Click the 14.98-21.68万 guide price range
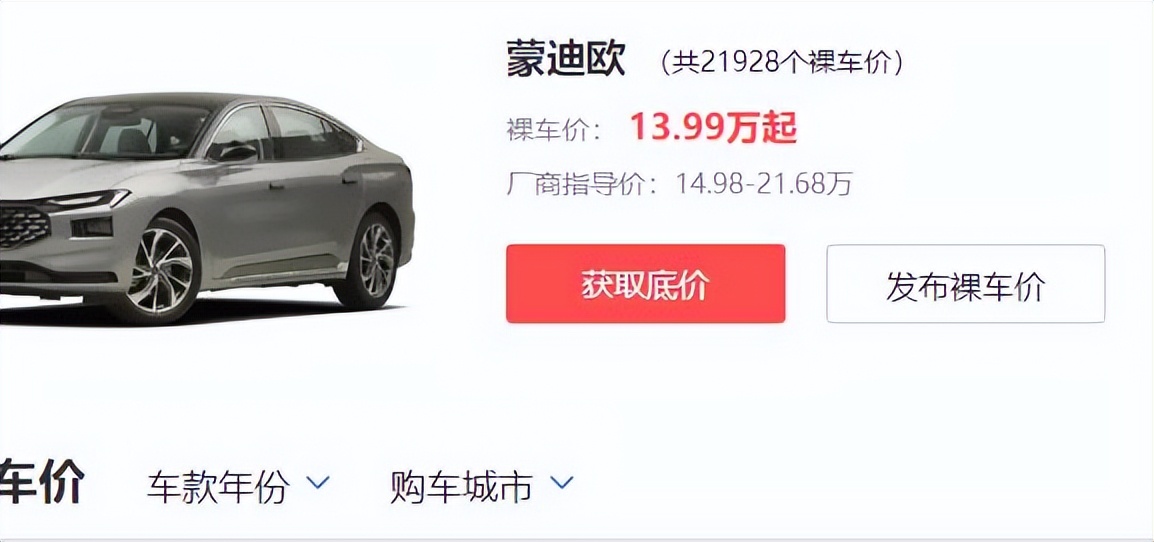Image resolution: width=1154 pixels, height=542 pixels. click(x=765, y=183)
